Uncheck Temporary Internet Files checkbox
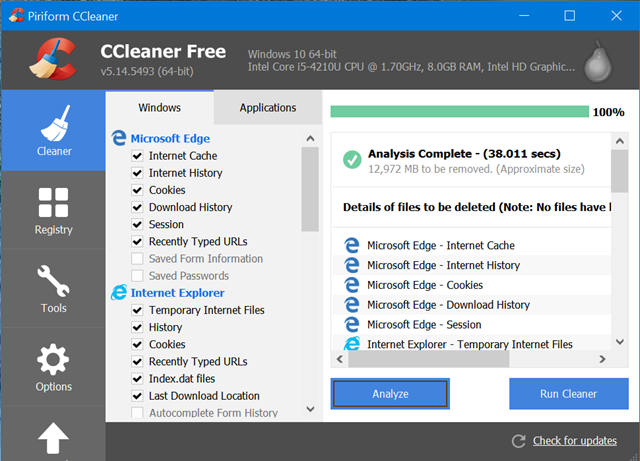The width and height of the screenshot is (640, 461). tap(137, 310)
